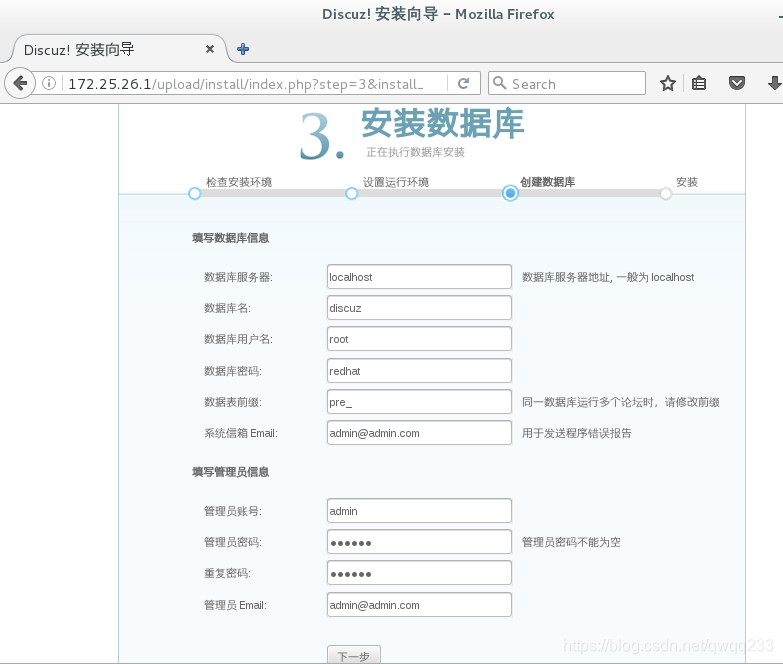
Task: Click the 系统信箱 Email input field
Action: 419,432
